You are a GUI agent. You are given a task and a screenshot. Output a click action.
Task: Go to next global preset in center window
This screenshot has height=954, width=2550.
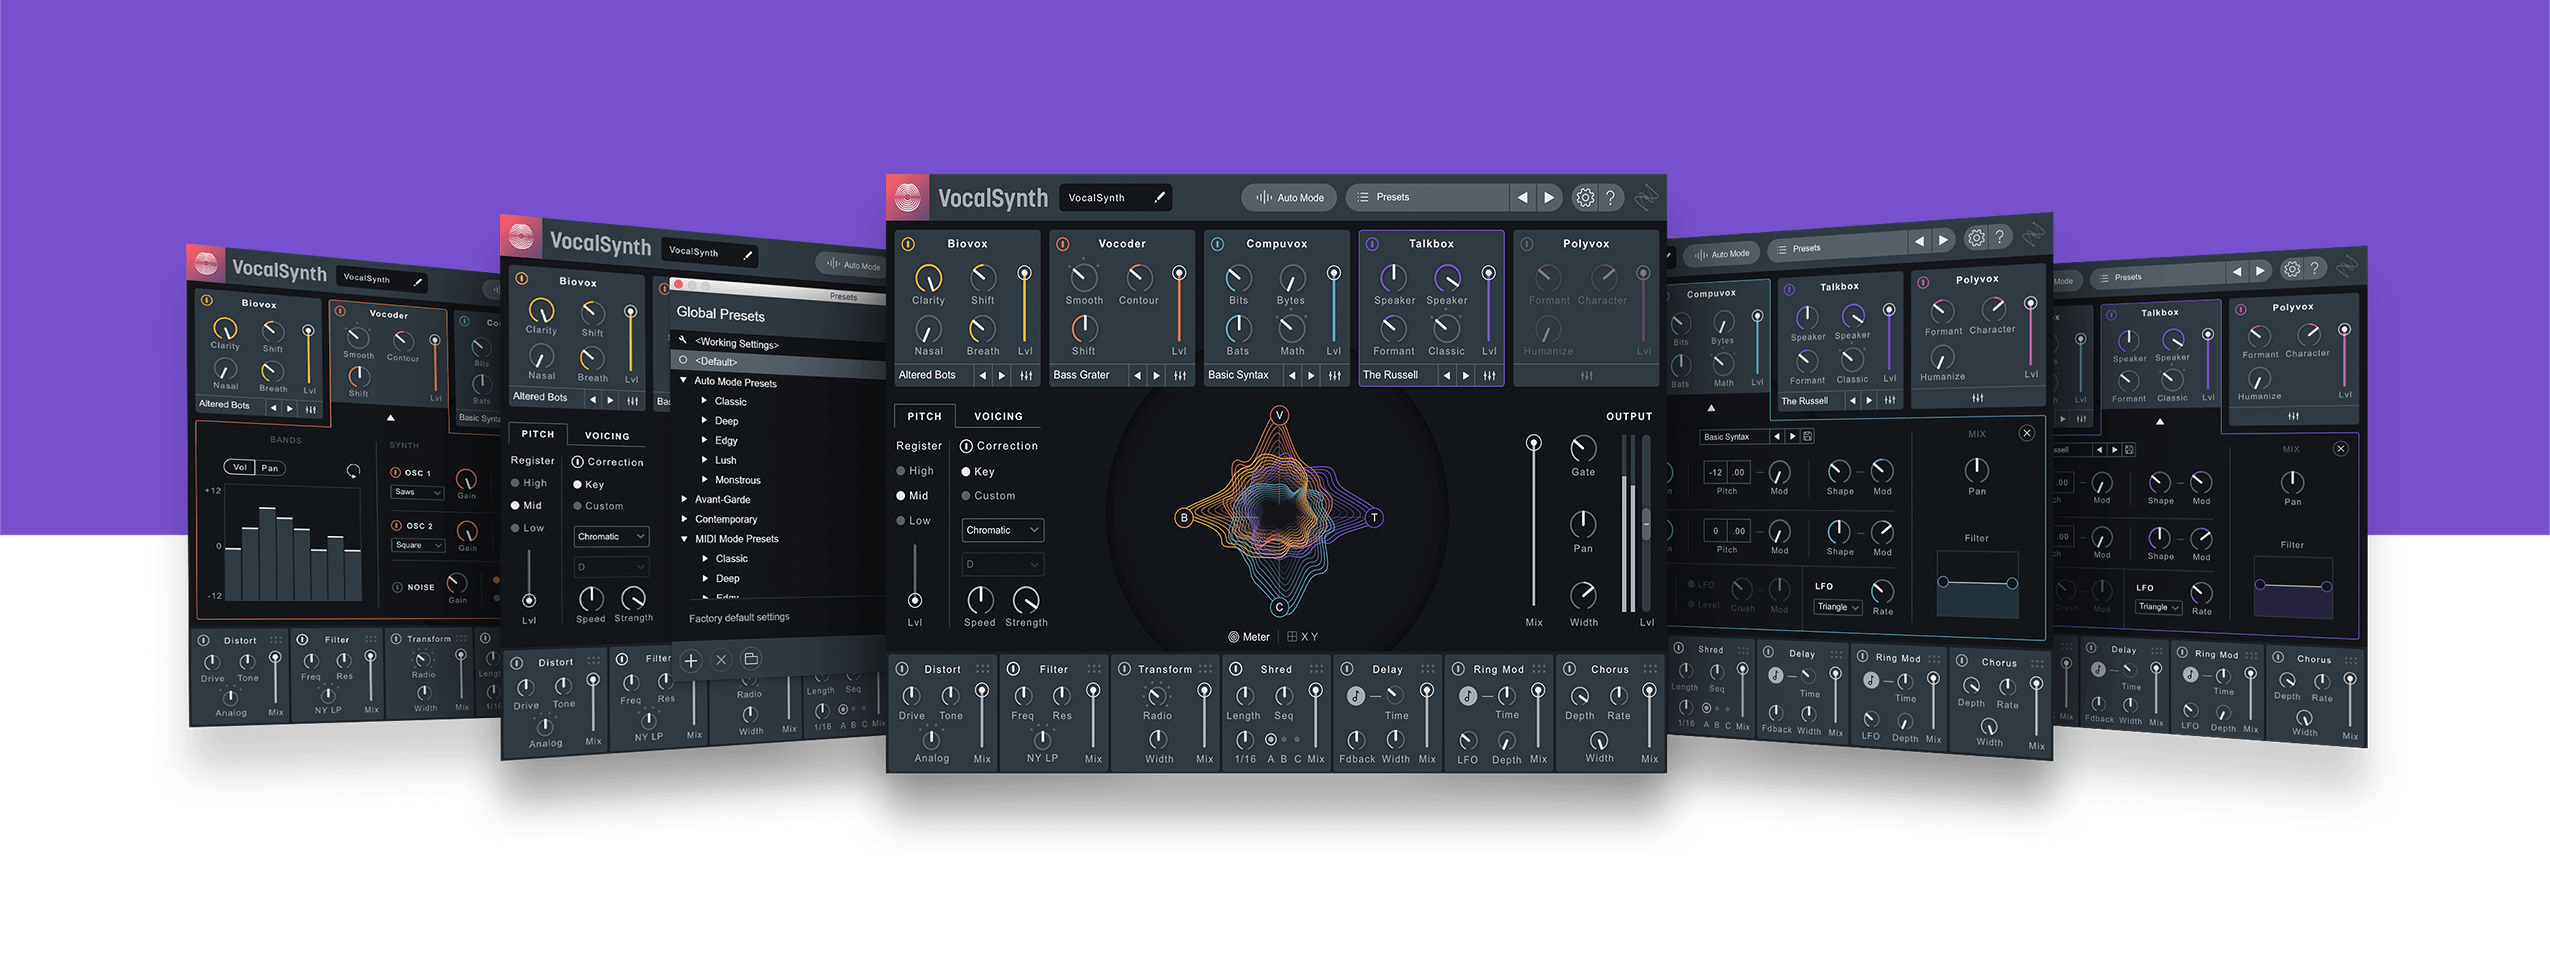(1549, 198)
